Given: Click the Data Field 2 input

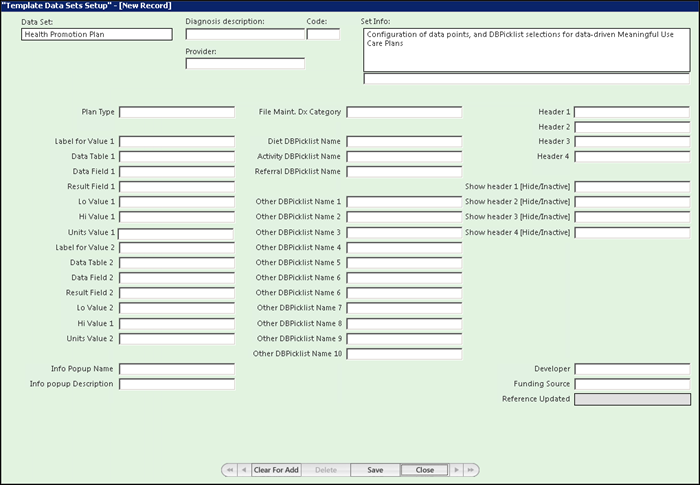Looking at the screenshot, I should pyautogui.click(x=177, y=278).
